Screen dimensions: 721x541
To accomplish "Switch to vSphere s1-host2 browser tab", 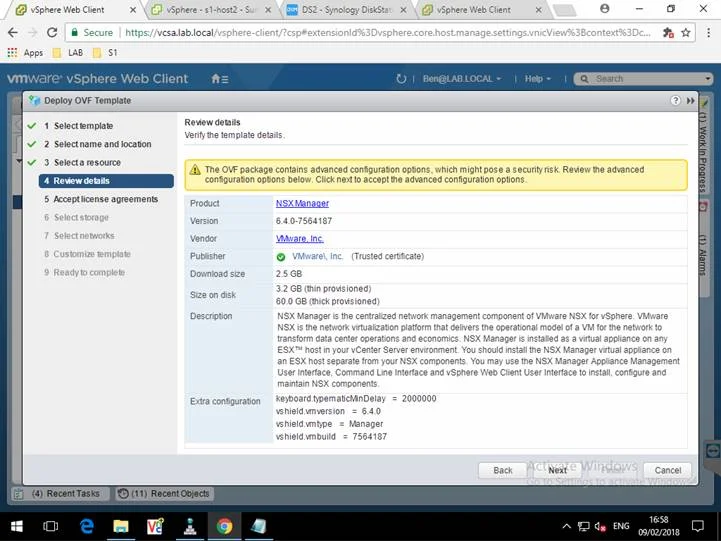I will tap(211, 9).
